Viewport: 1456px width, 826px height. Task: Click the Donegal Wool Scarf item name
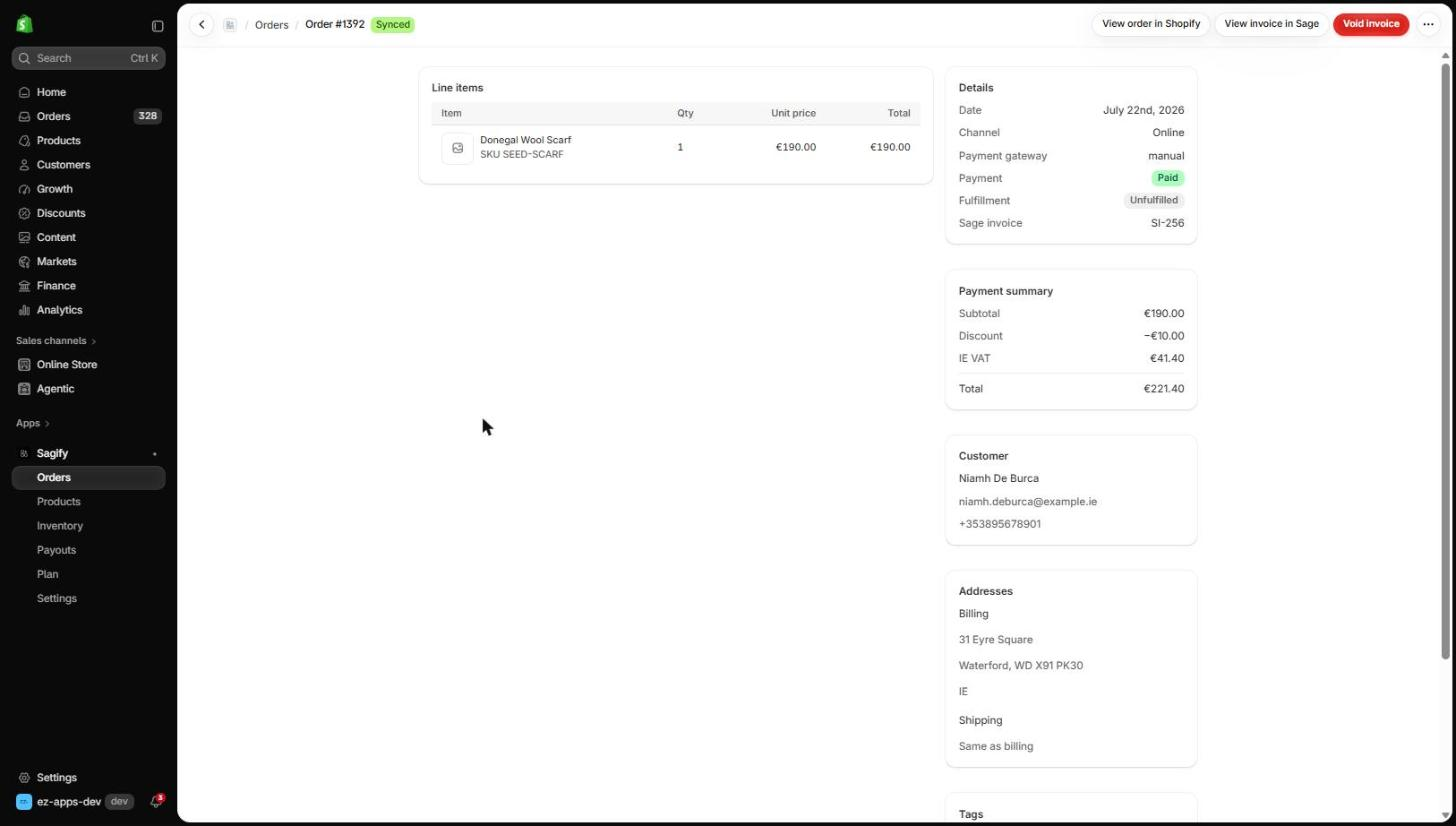coord(525,140)
